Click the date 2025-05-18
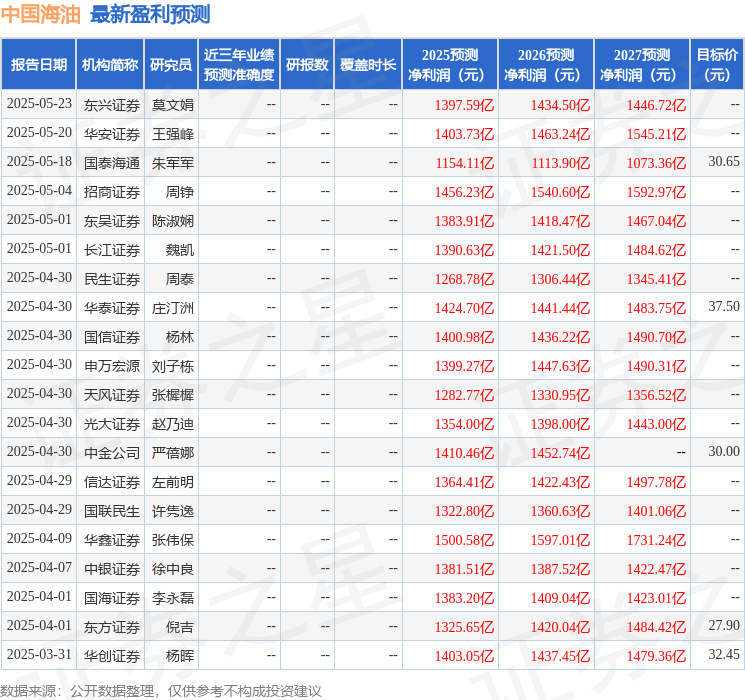The height and width of the screenshot is (700, 745). [39, 161]
